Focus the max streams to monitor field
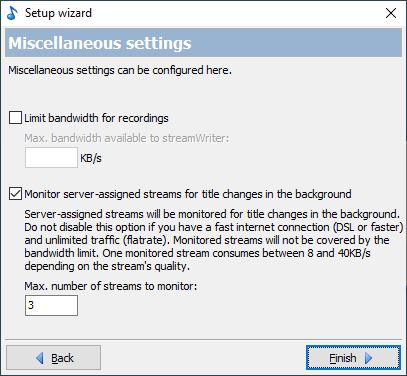 point(51,305)
